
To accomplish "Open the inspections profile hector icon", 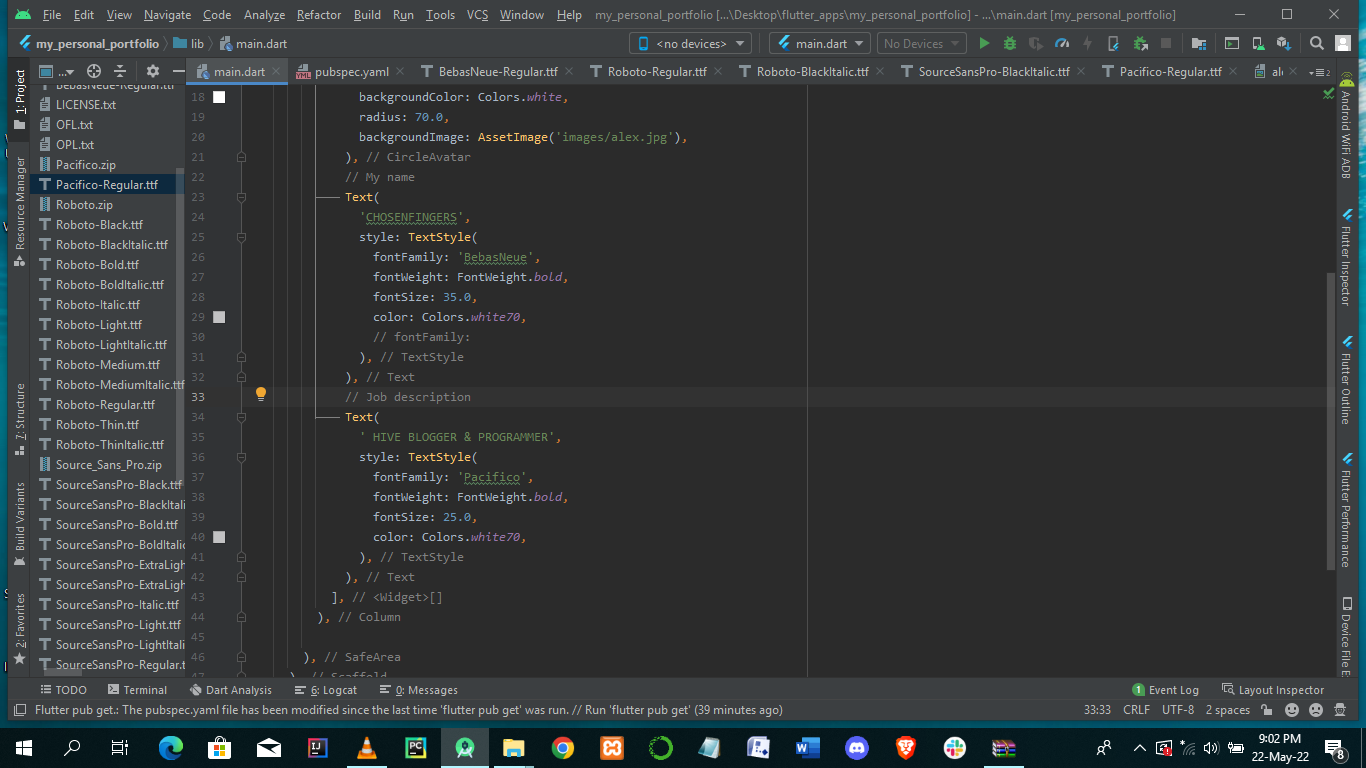I will [x=1341, y=710].
